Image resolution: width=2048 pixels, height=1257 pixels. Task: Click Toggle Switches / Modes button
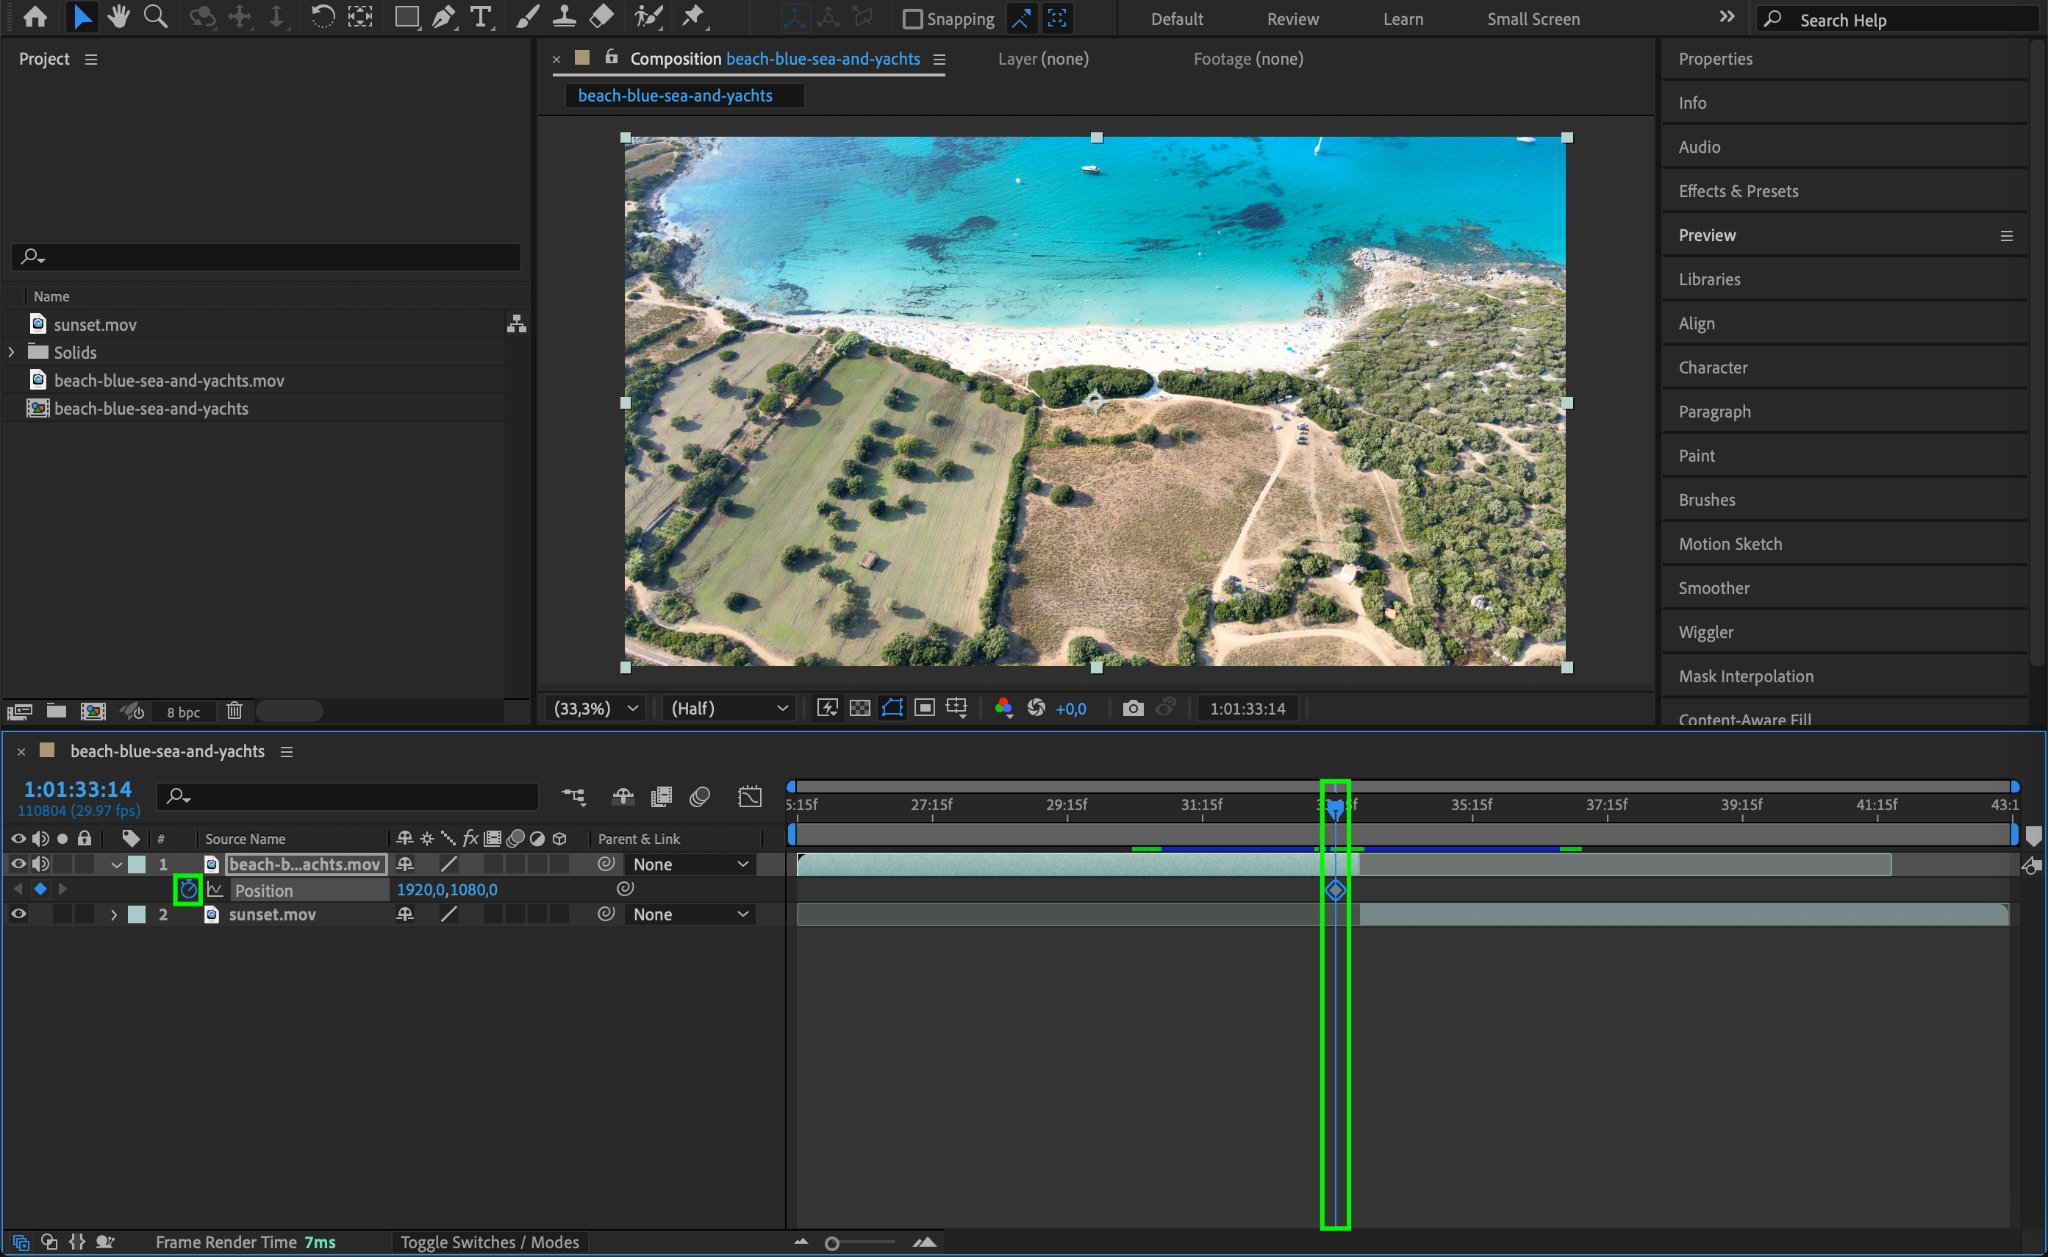tap(489, 1242)
